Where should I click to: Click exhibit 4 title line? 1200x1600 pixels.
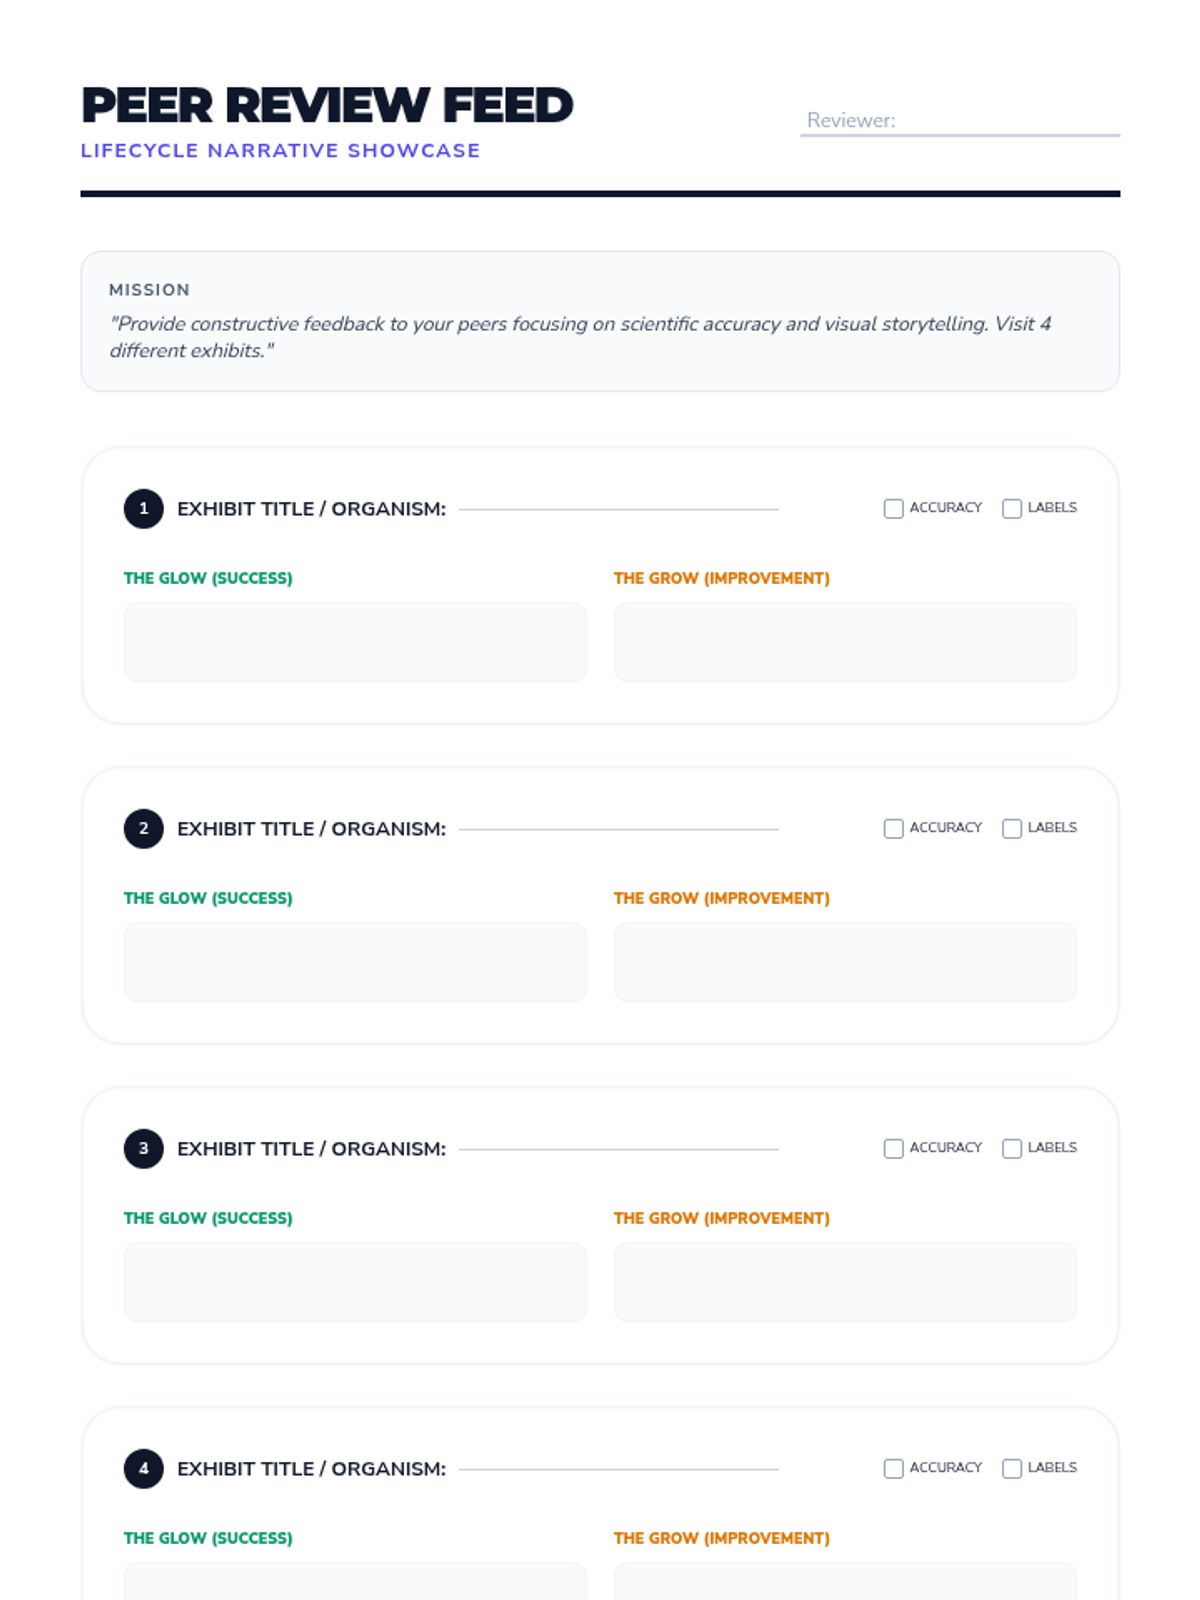coord(618,1466)
